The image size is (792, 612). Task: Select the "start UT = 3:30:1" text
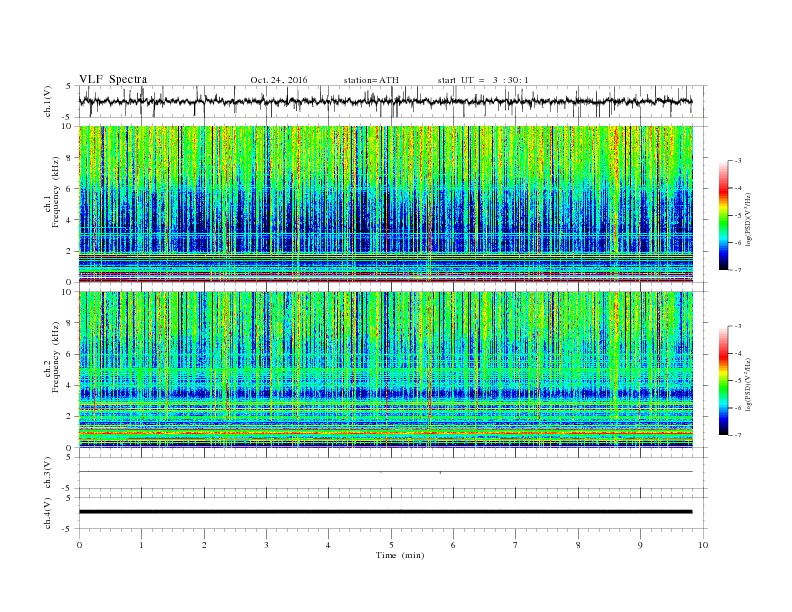pyautogui.click(x=483, y=80)
